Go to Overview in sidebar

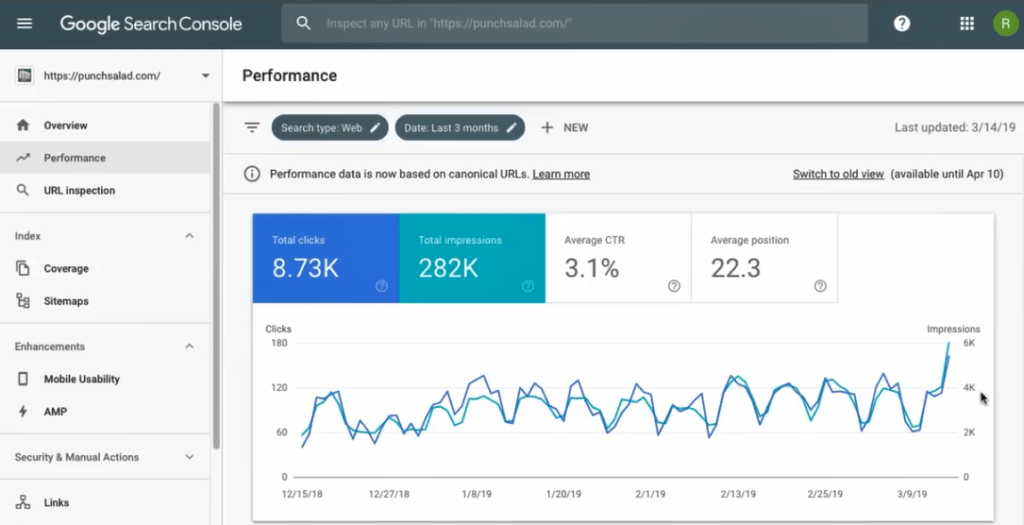click(x=105, y=125)
